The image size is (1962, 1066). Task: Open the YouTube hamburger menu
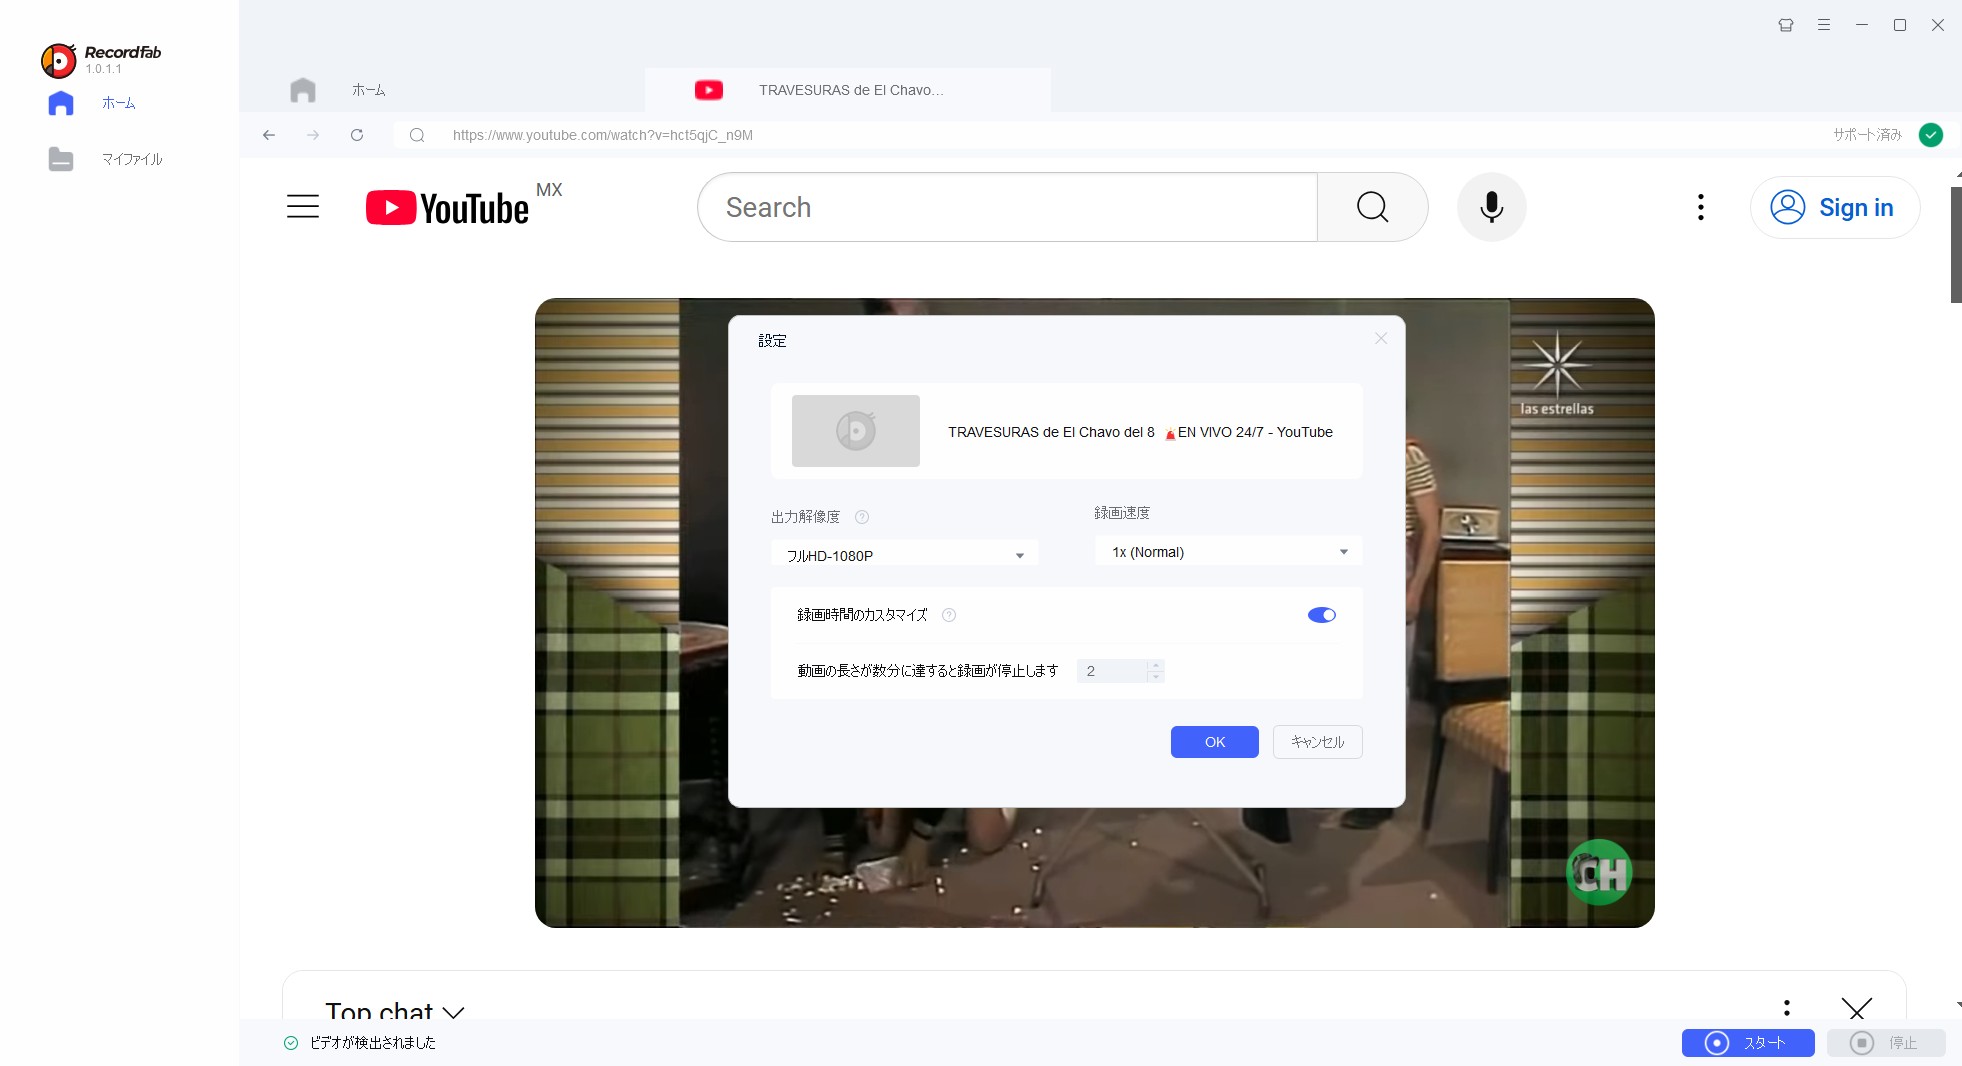(303, 207)
